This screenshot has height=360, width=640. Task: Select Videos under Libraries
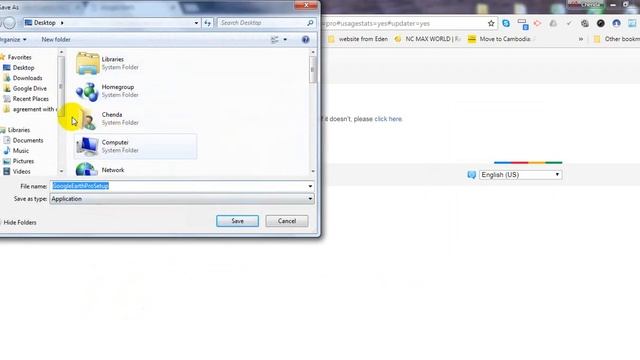click(x=17, y=172)
